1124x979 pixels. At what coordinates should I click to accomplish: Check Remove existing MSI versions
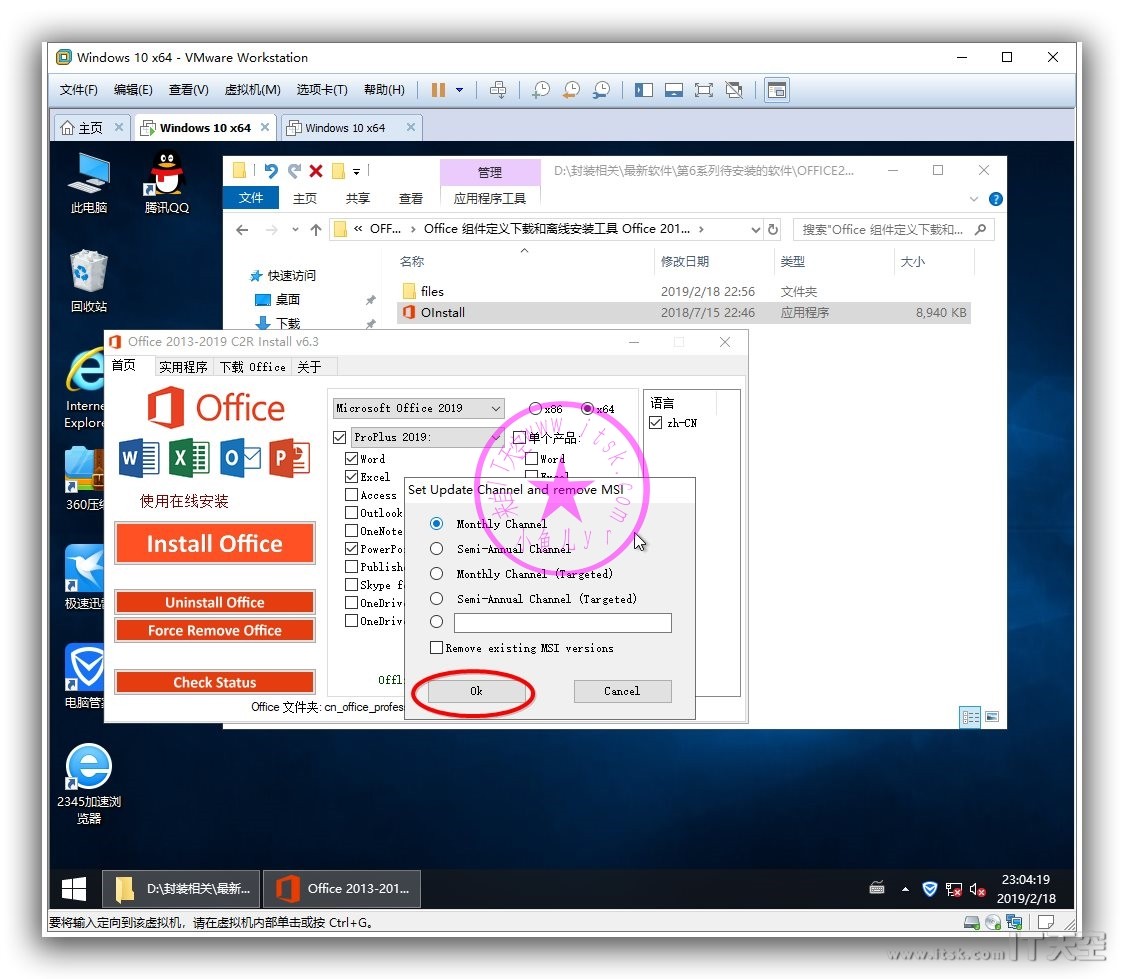(436, 648)
